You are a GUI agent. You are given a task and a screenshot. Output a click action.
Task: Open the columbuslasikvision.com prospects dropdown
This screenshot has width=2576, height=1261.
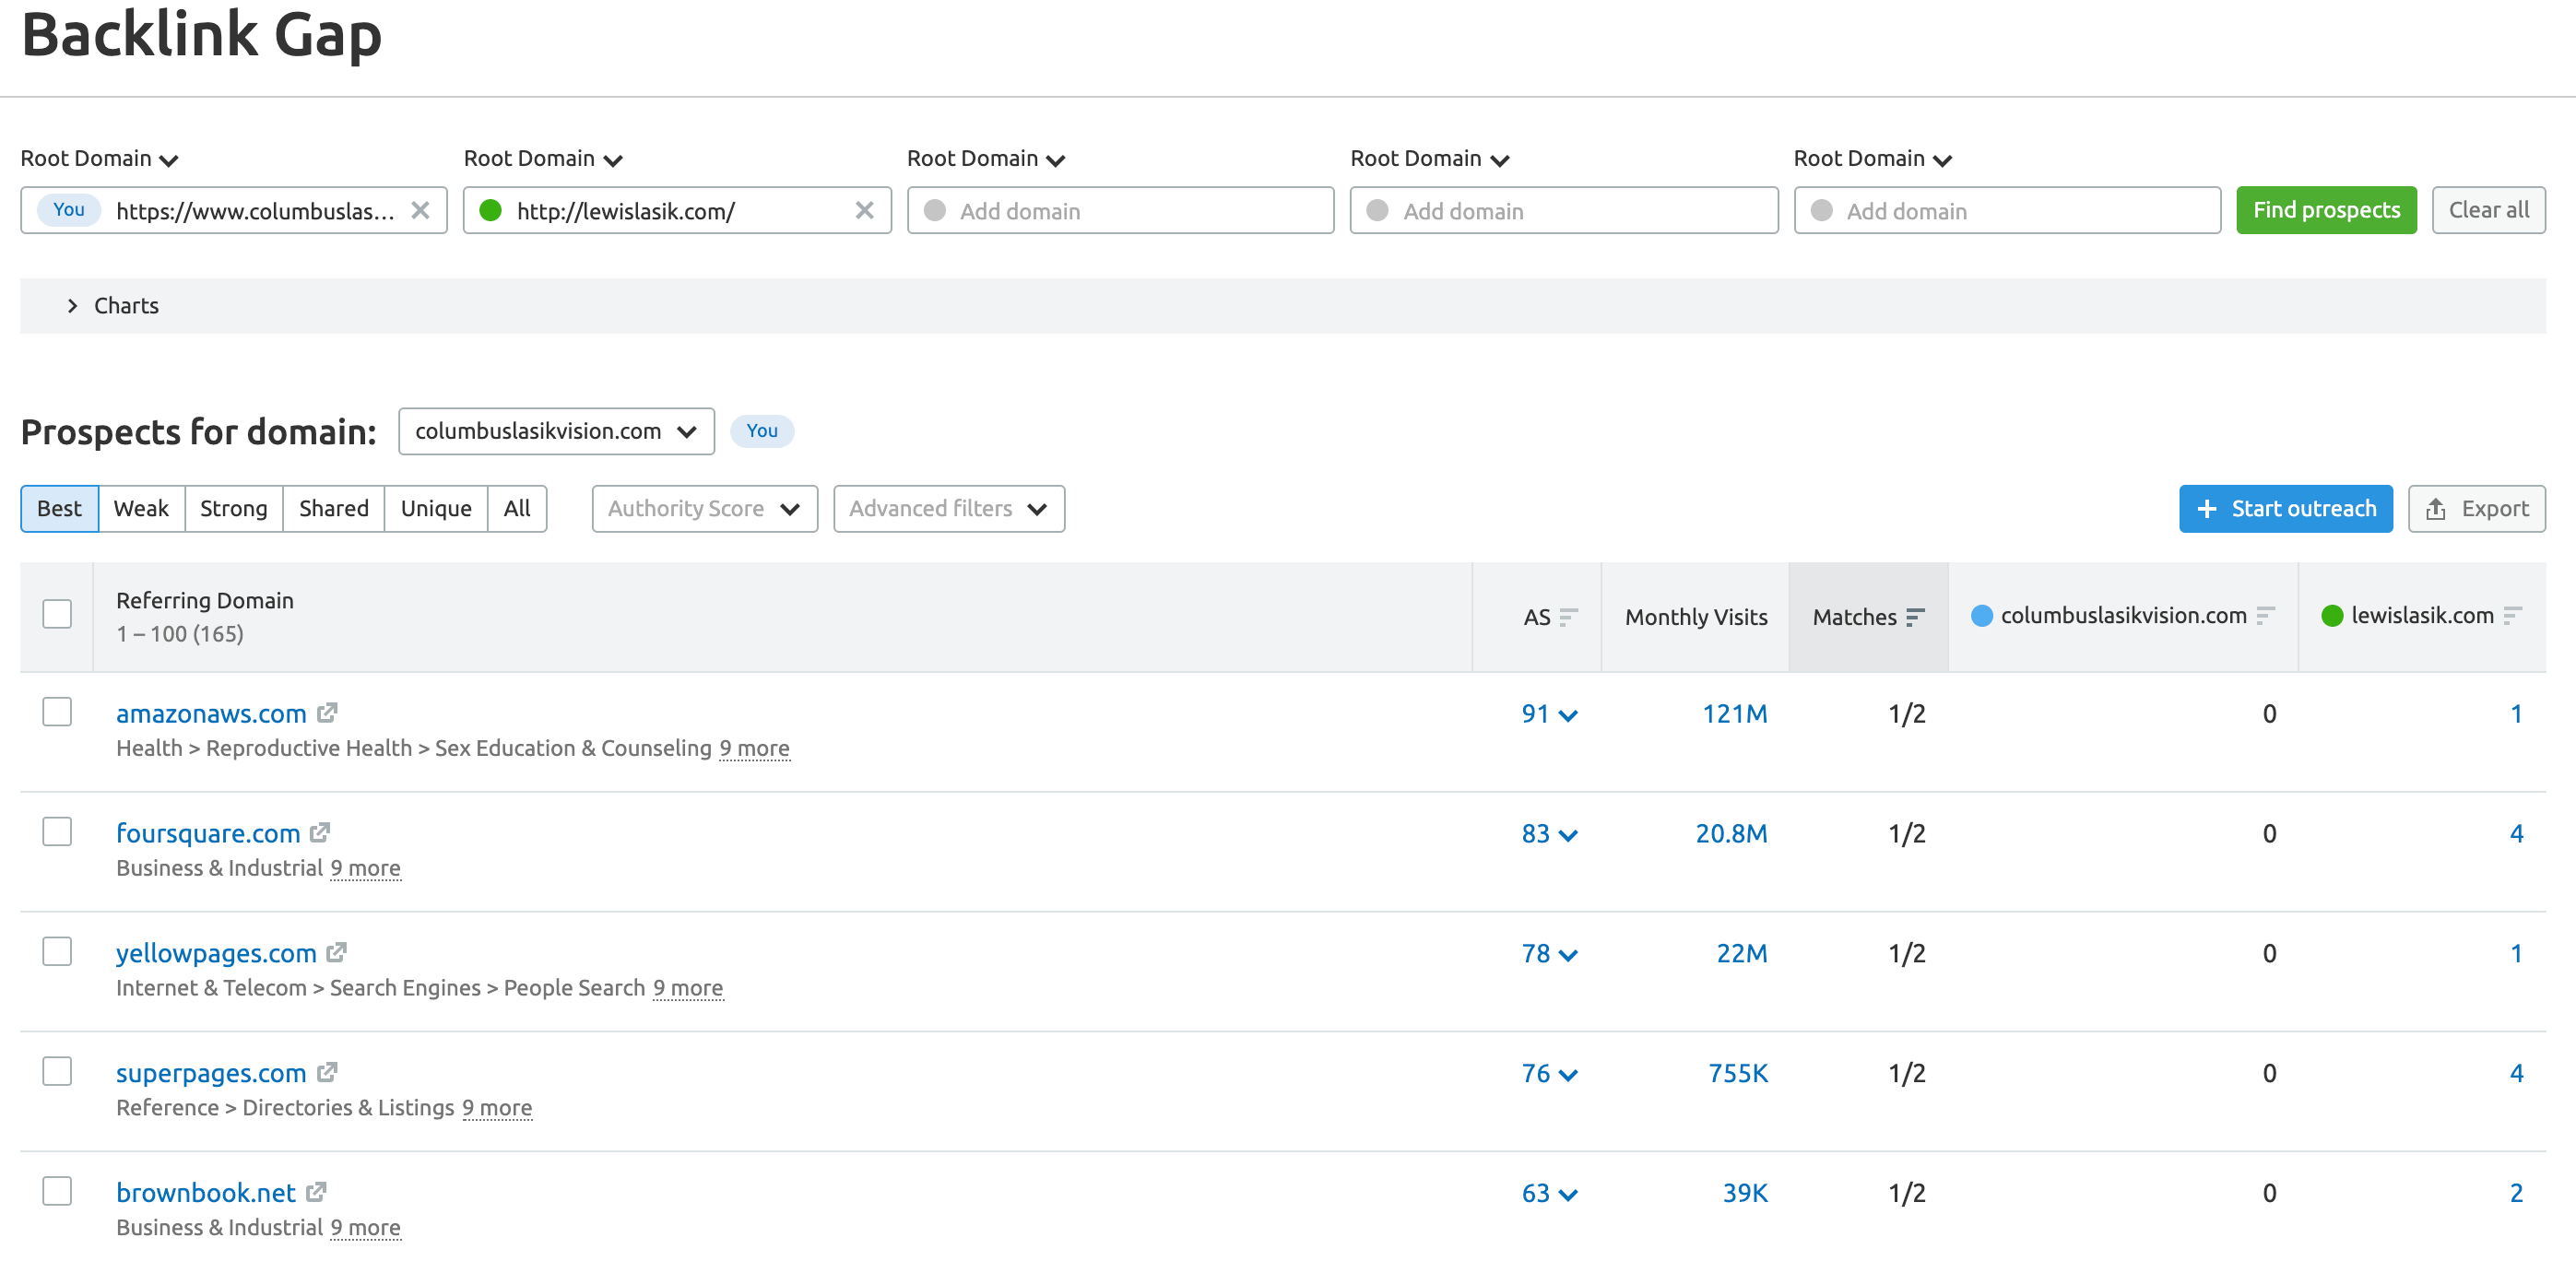coord(556,431)
